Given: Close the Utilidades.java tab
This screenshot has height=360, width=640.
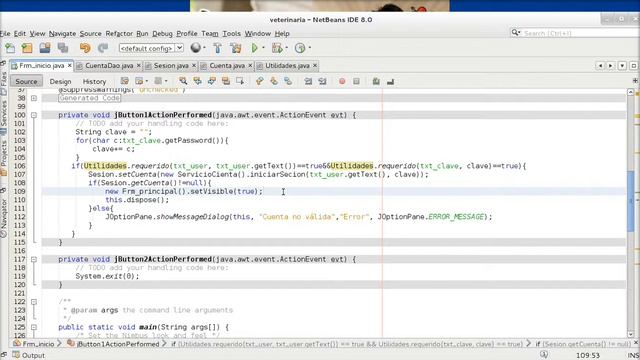Looking at the screenshot, I should [x=315, y=65].
